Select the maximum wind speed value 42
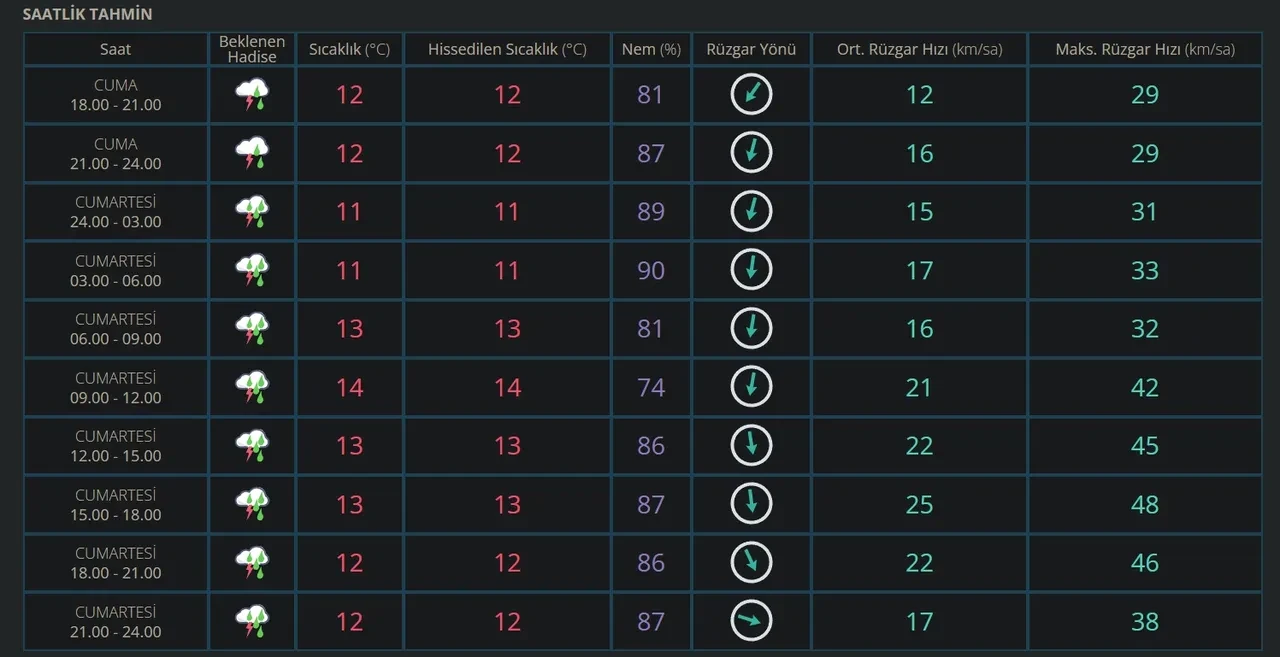 coord(1145,388)
